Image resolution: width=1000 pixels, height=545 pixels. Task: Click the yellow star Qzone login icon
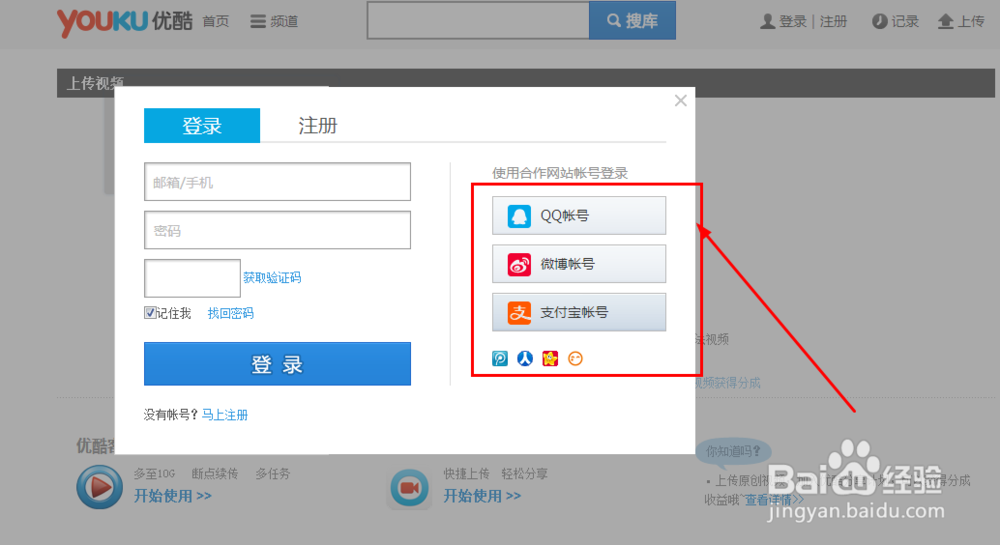550,359
